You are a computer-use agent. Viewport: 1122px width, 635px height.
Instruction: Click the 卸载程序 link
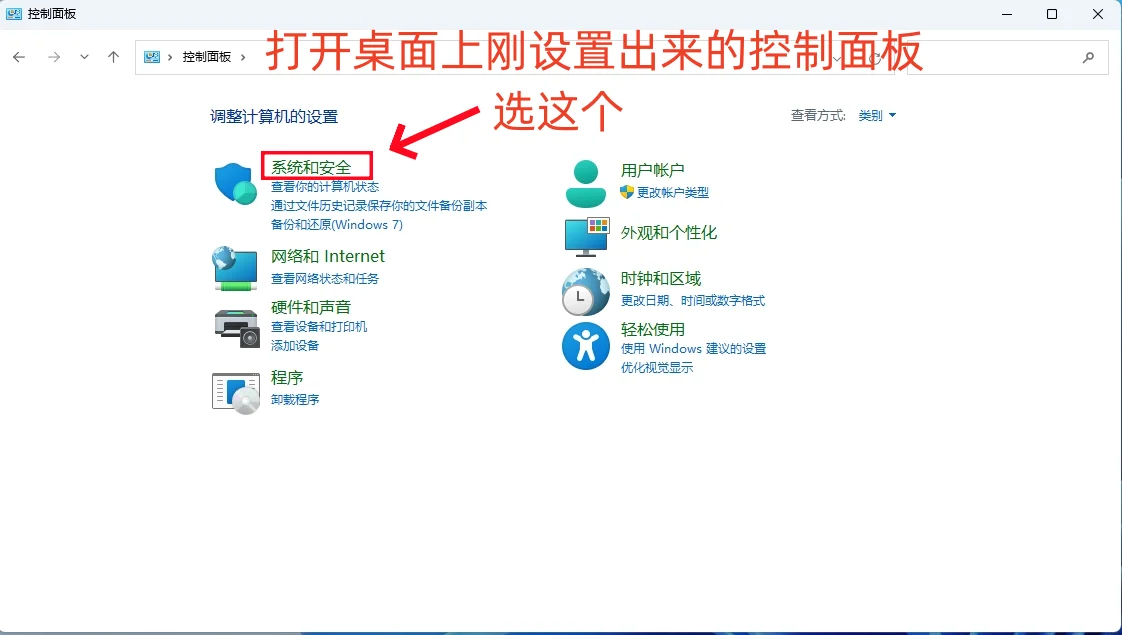coord(296,399)
